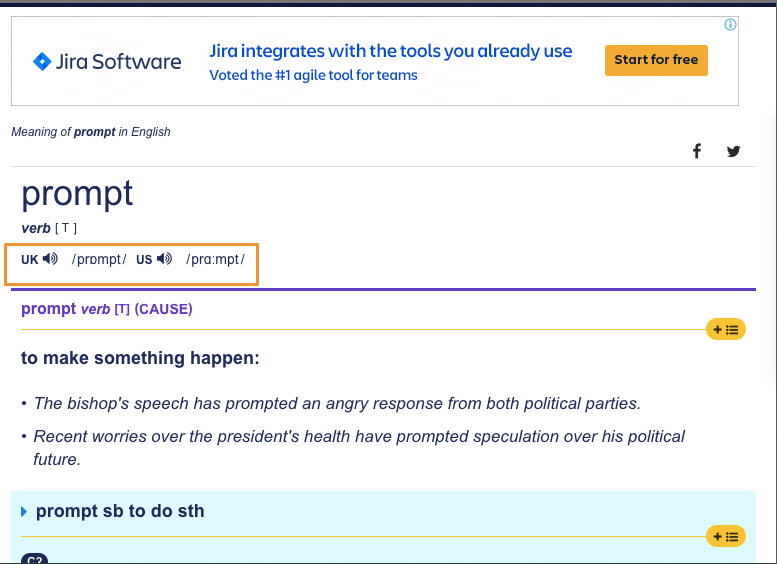This screenshot has width=777, height=564.
Task: Click the UK transcription /prɒmpt/
Action: [99, 259]
